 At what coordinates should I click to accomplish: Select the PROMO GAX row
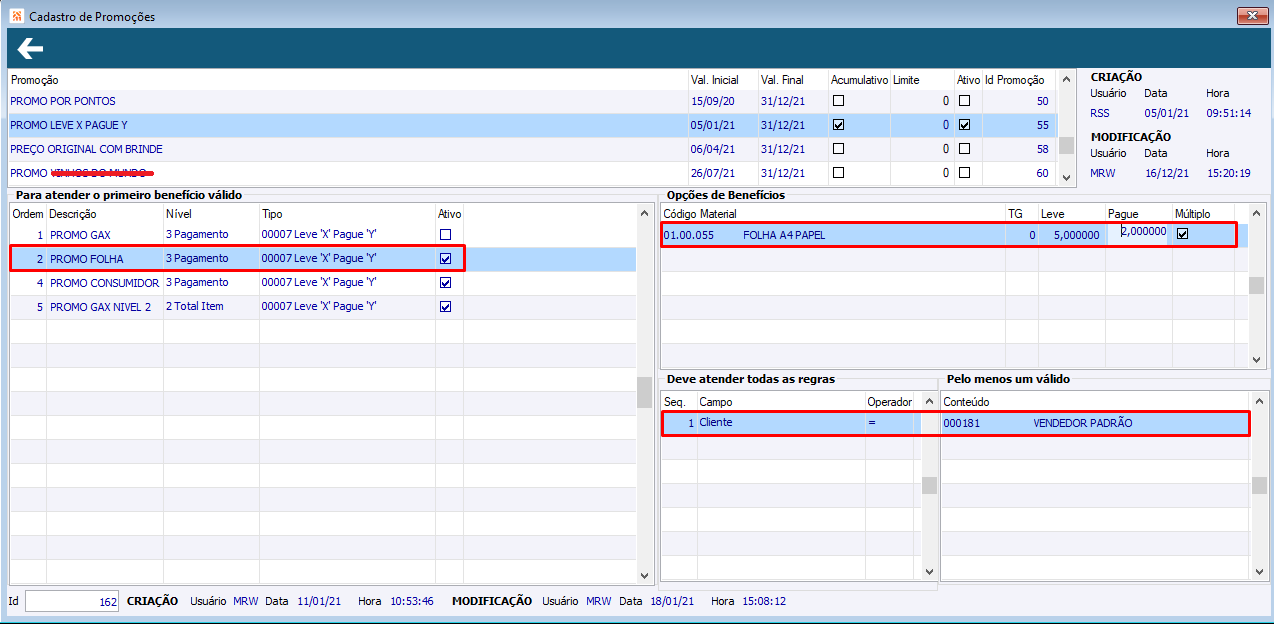pyautogui.click(x=322, y=234)
